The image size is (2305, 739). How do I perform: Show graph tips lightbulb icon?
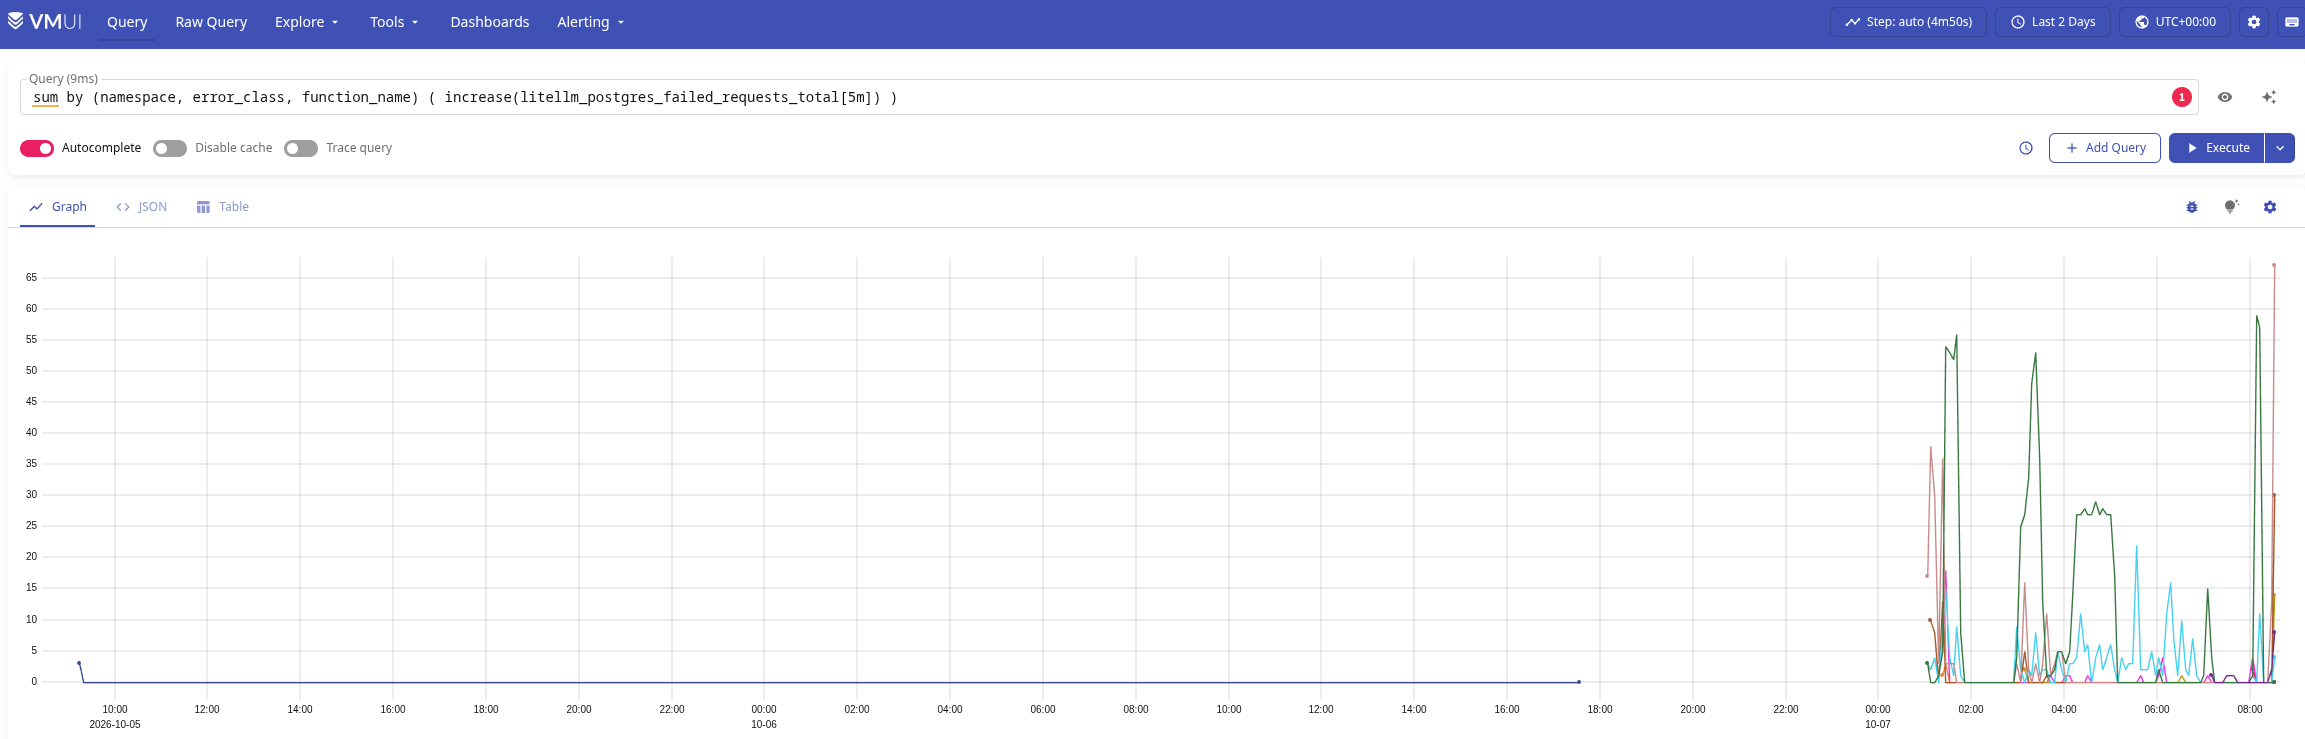pyautogui.click(x=2231, y=207)
